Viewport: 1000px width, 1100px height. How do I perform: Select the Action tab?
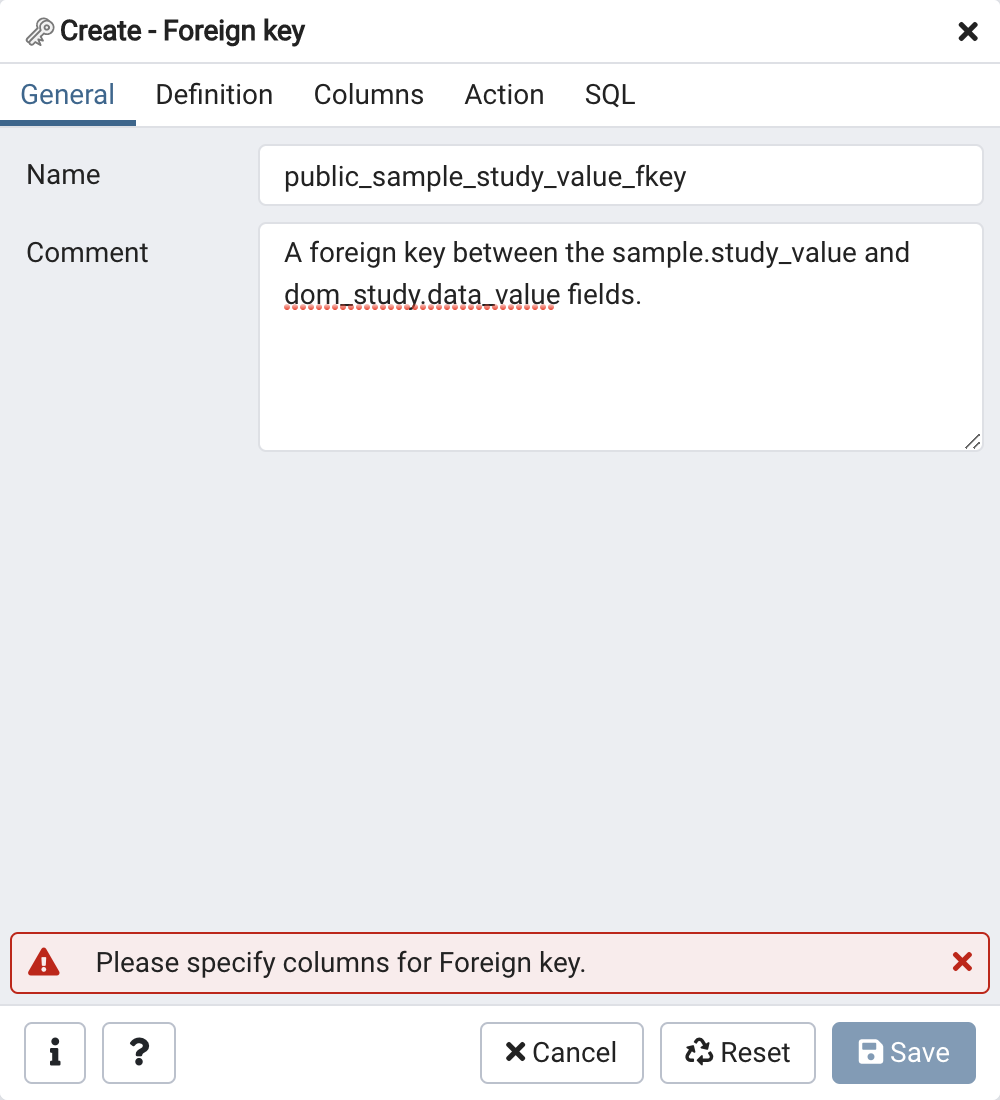(504, 95)
